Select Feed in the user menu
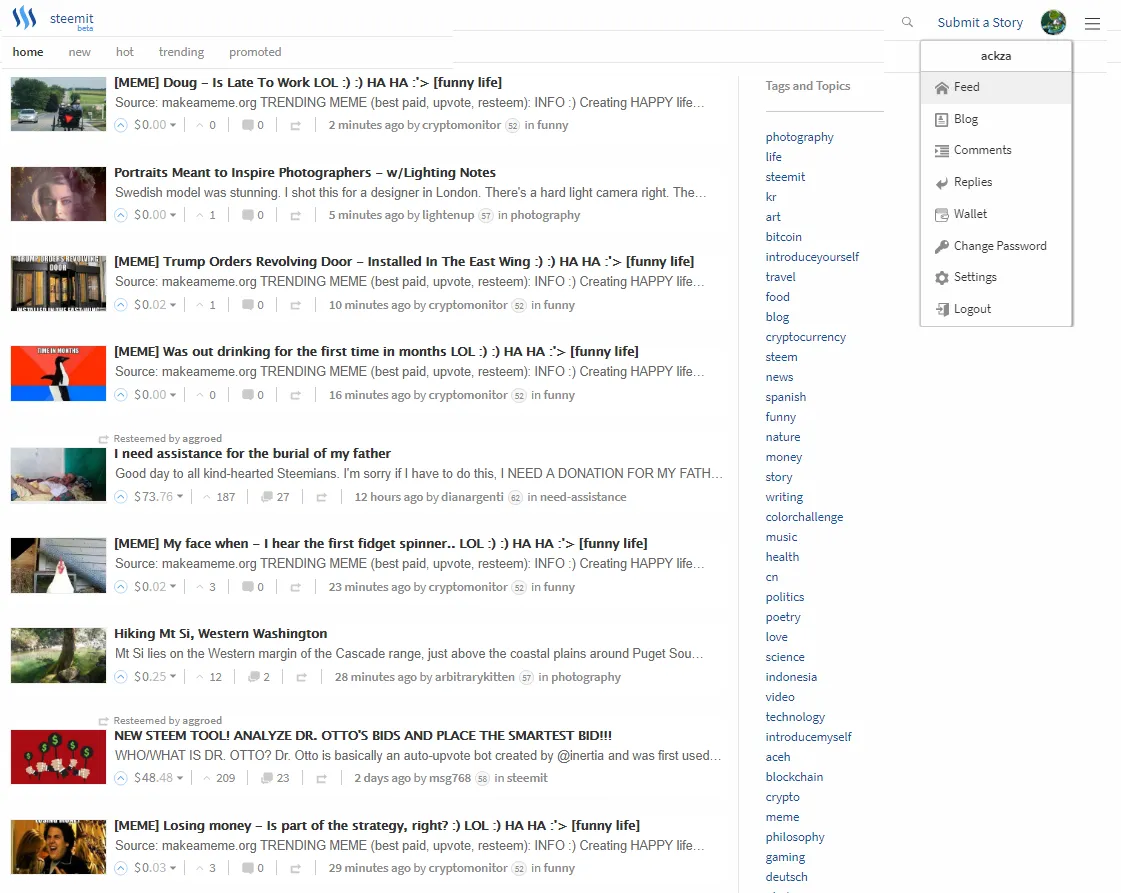The image size is (1121, 893). [996, 87]
